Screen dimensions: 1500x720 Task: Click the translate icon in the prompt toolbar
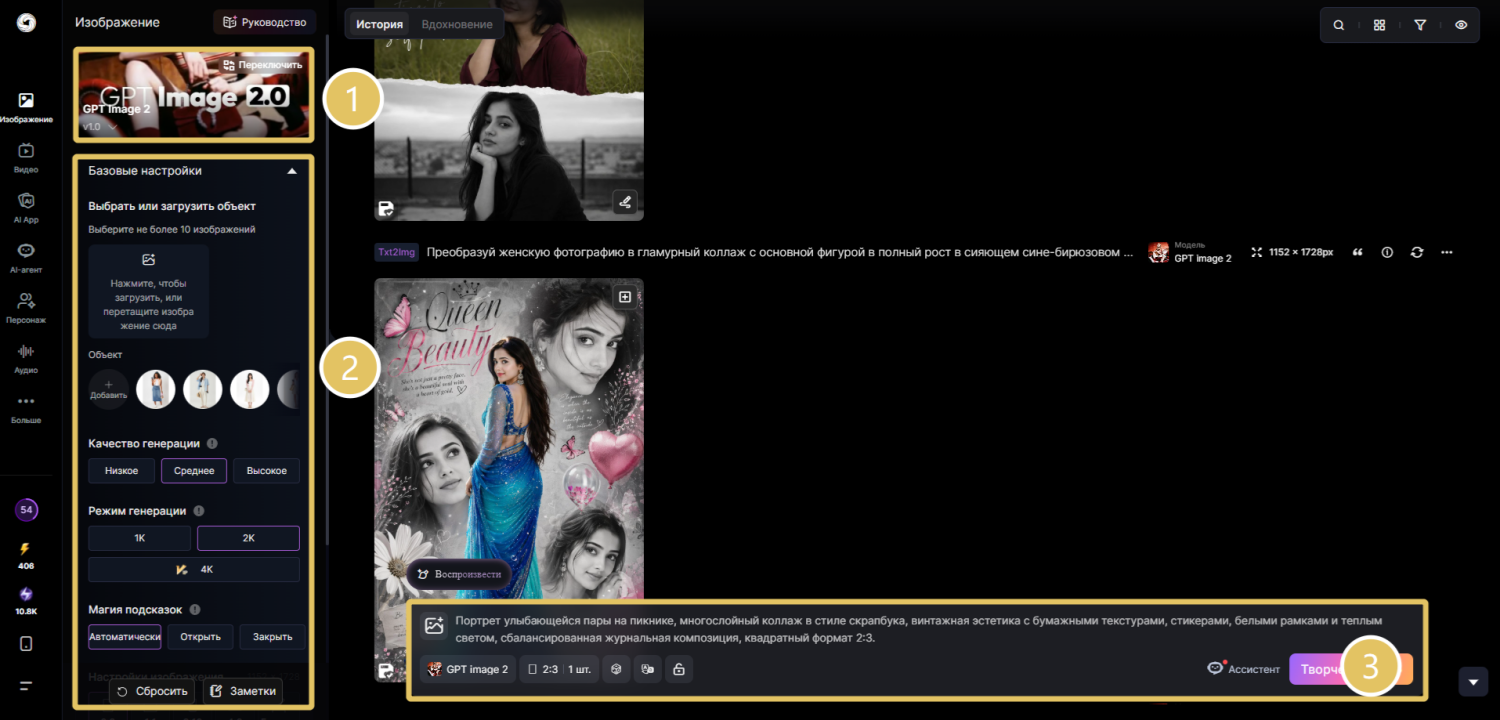(648, 669)
